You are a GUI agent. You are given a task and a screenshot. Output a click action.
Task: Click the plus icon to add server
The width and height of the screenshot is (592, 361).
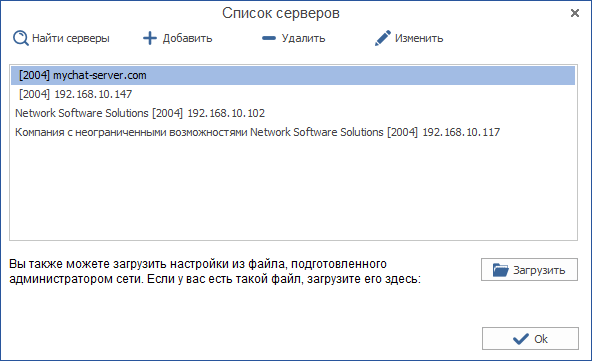(x=150, y=38)
